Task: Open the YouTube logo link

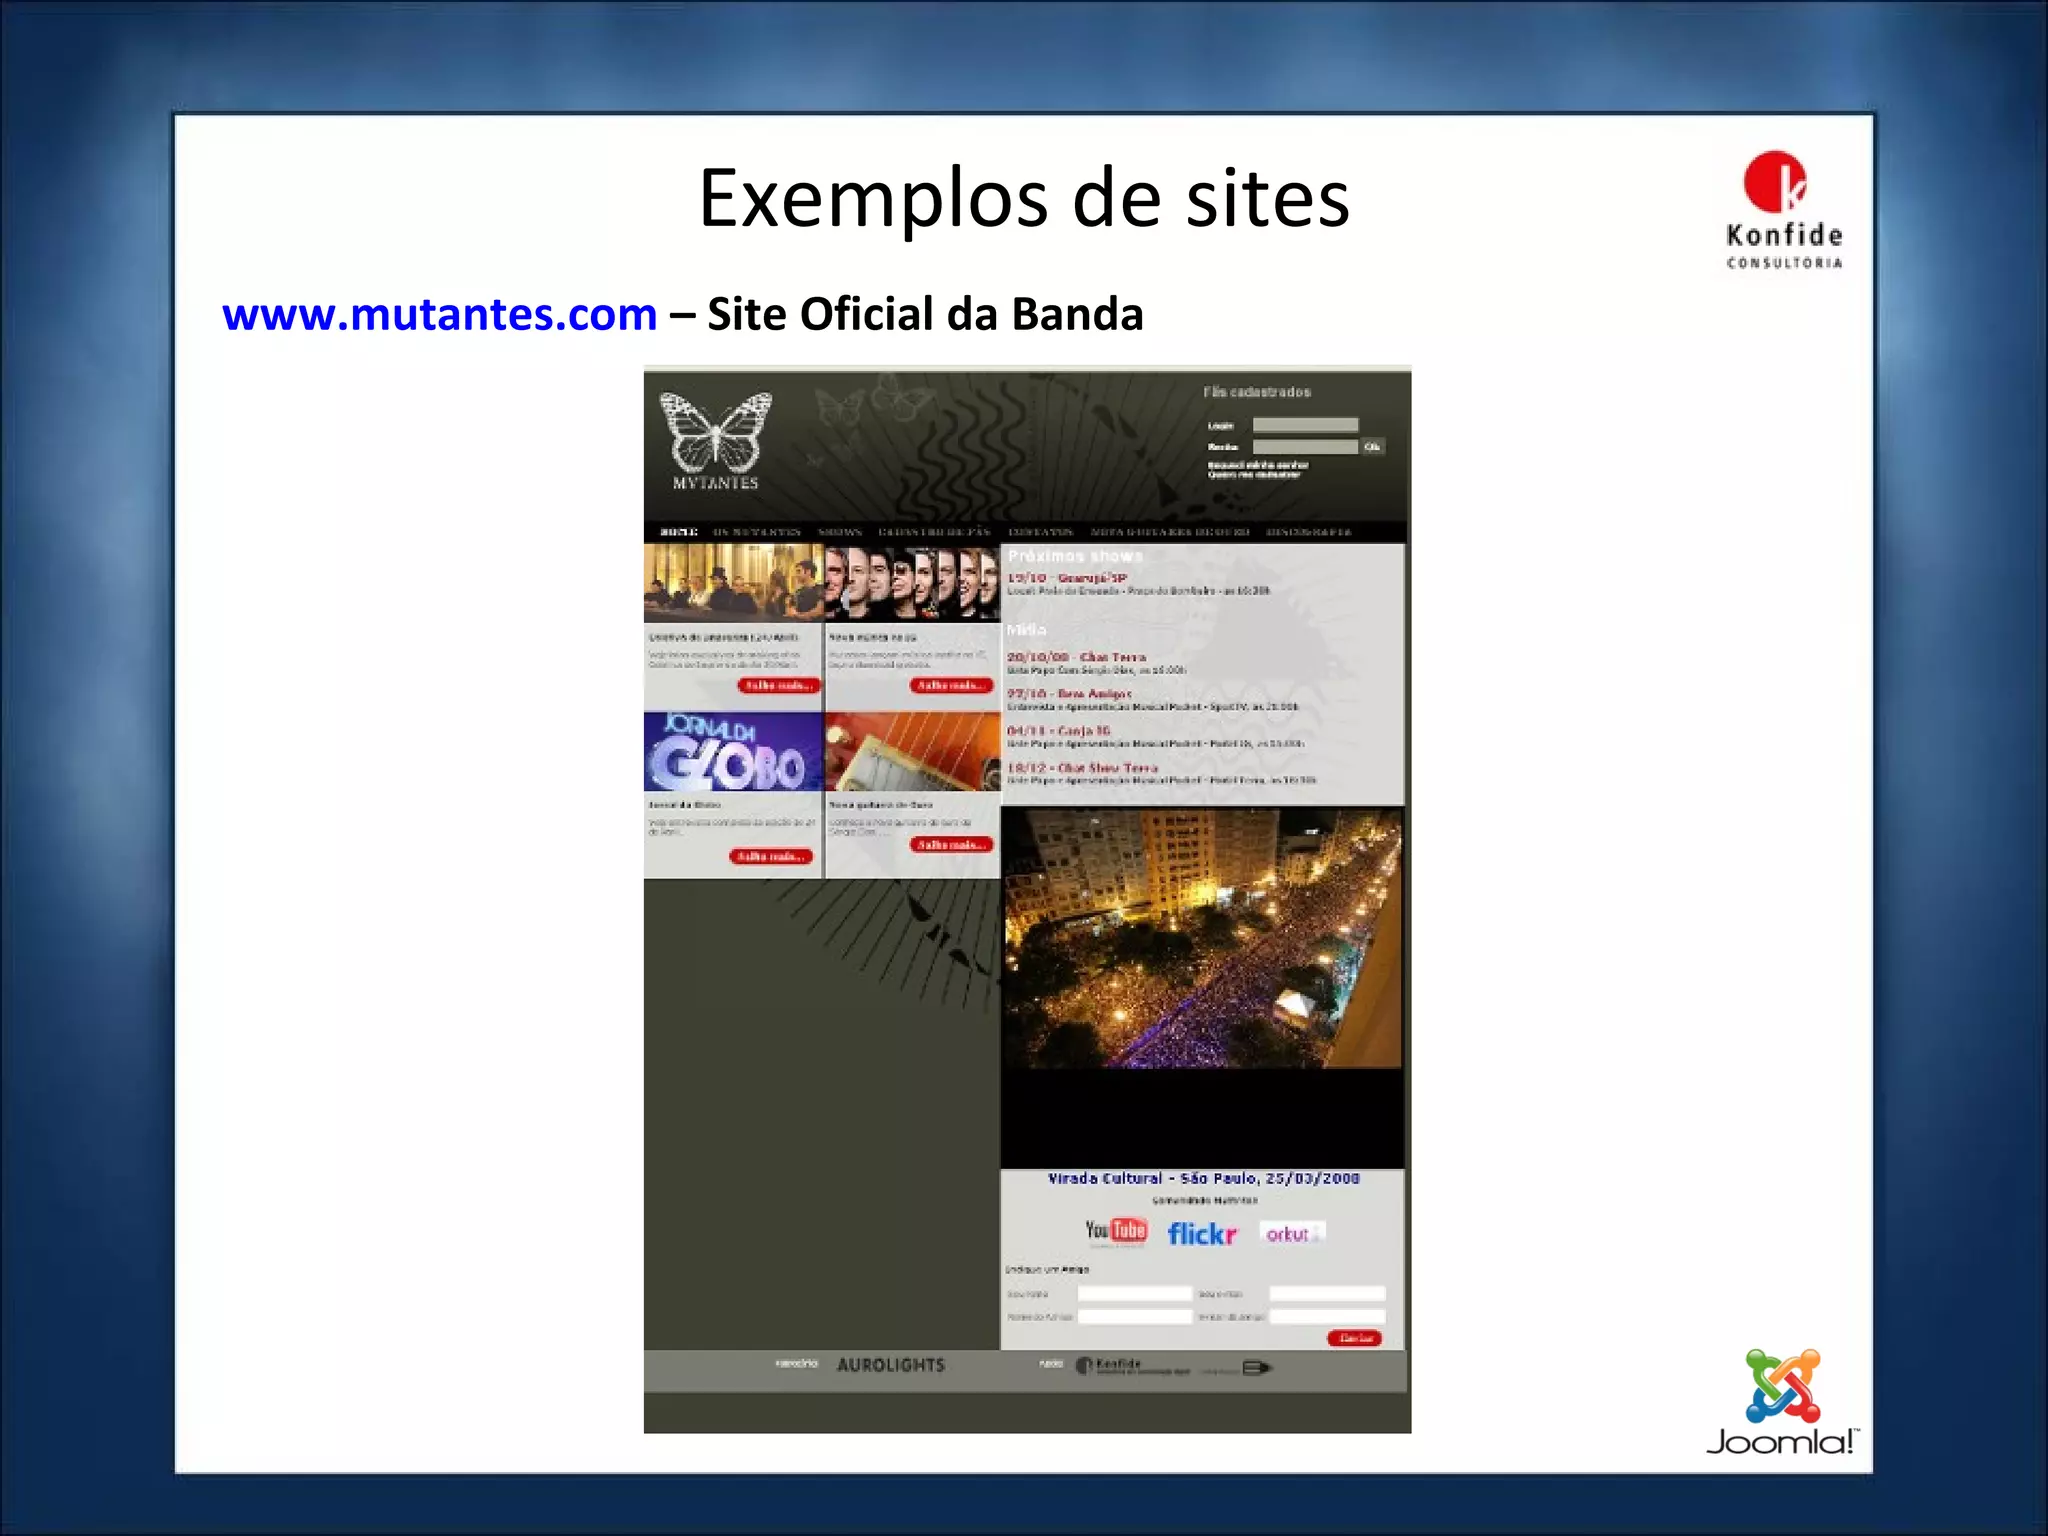Action: [x=1116, y=1231]
